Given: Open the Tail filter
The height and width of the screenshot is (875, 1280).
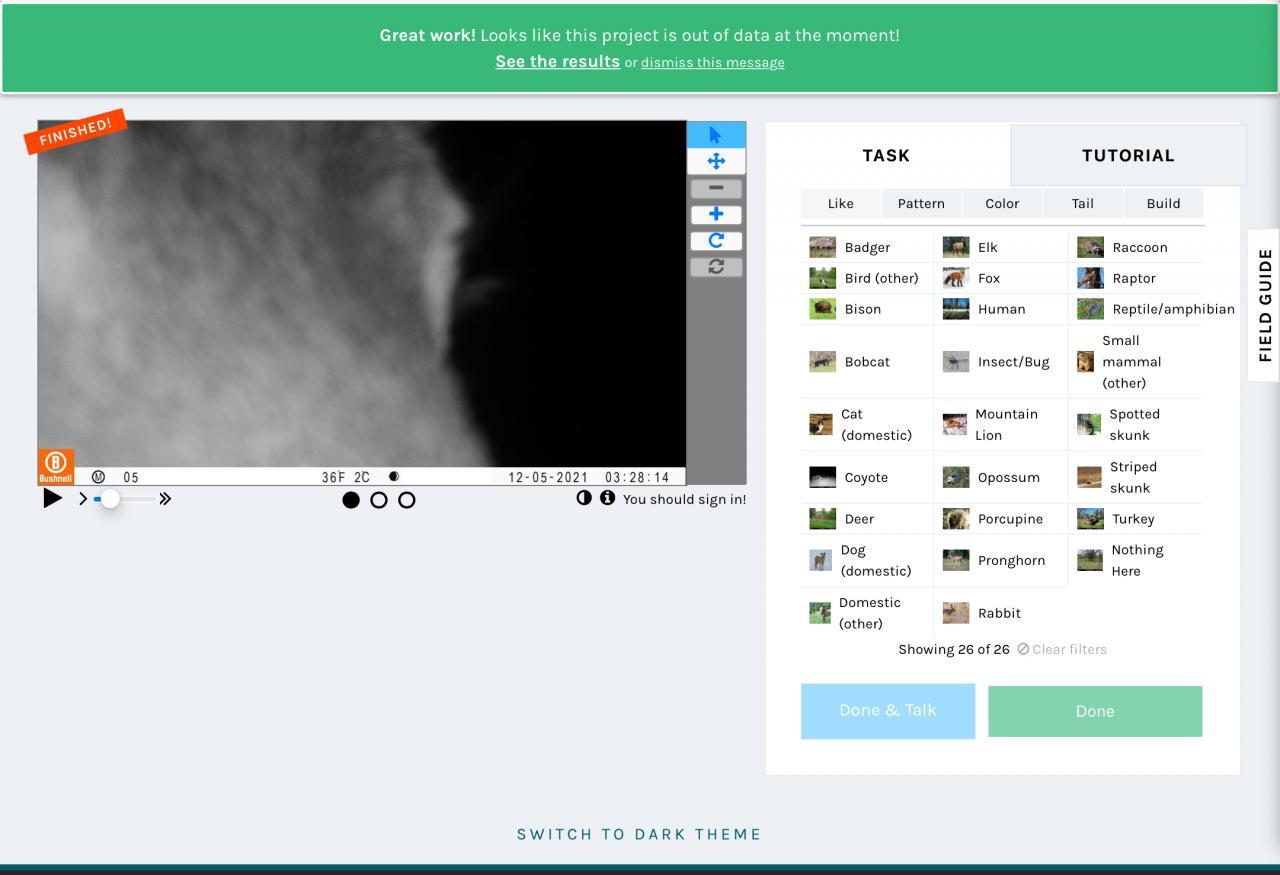Looking at the screenshot, I should click(1083, 203).
